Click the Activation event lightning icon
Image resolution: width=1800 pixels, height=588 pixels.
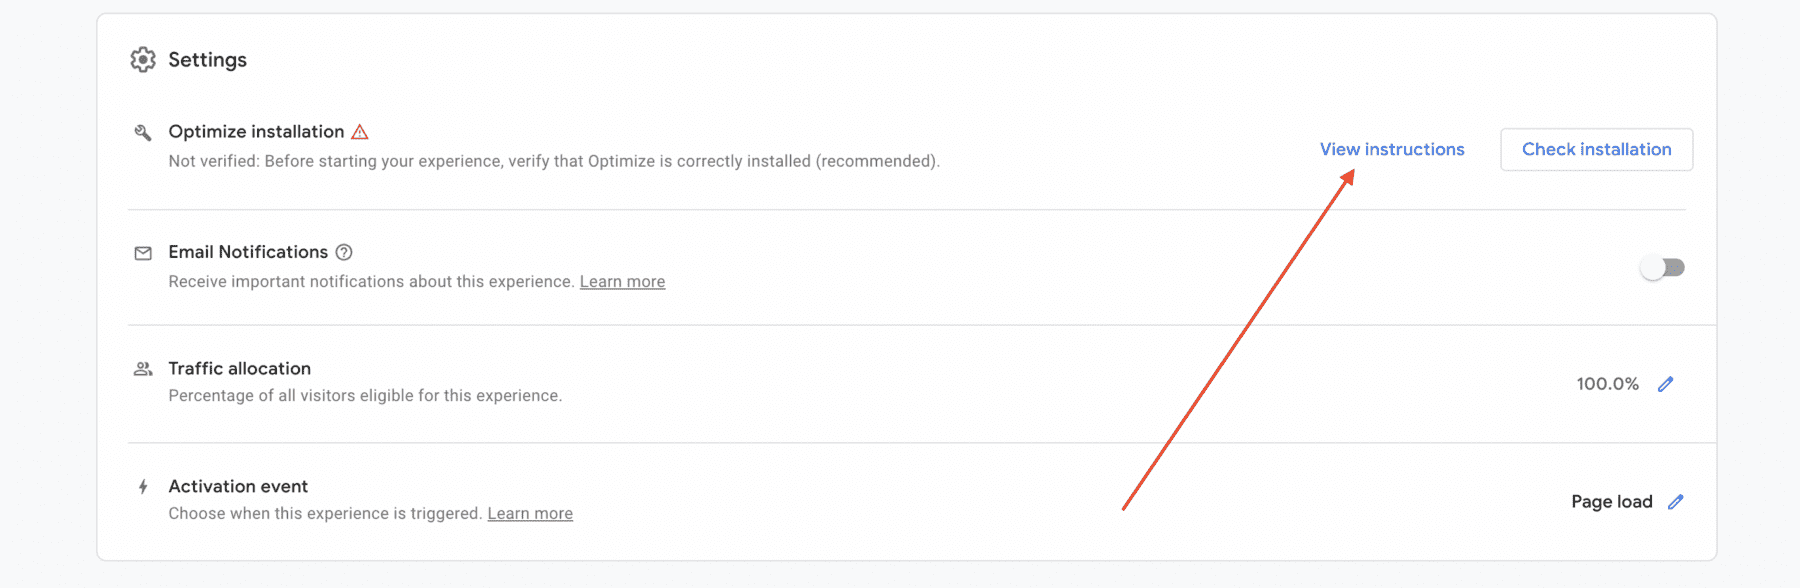pyautogui.click(x=143, y=487)
